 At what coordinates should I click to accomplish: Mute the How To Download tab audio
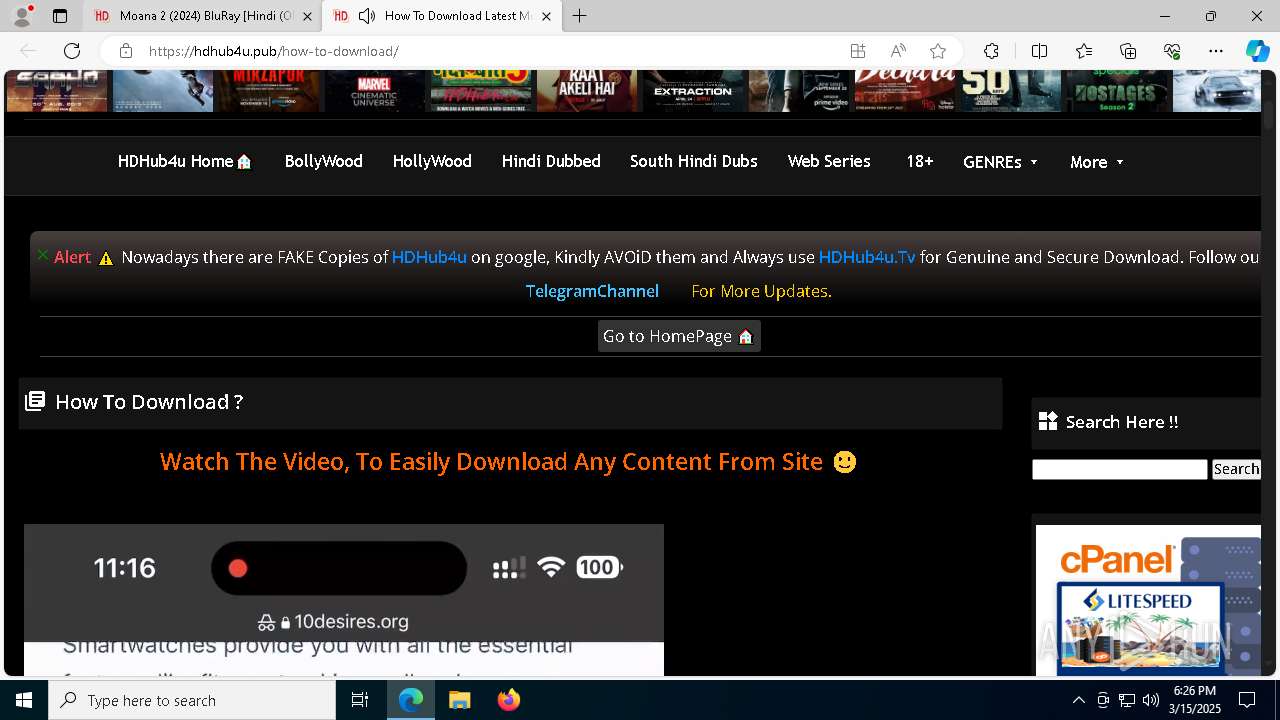coord(367,16)
